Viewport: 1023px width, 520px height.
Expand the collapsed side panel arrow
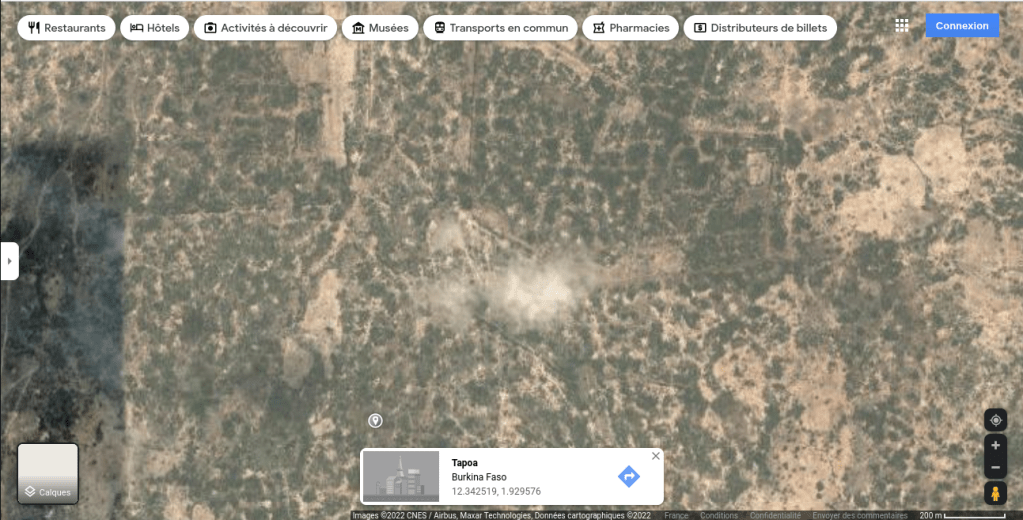(x=9, y=261)
